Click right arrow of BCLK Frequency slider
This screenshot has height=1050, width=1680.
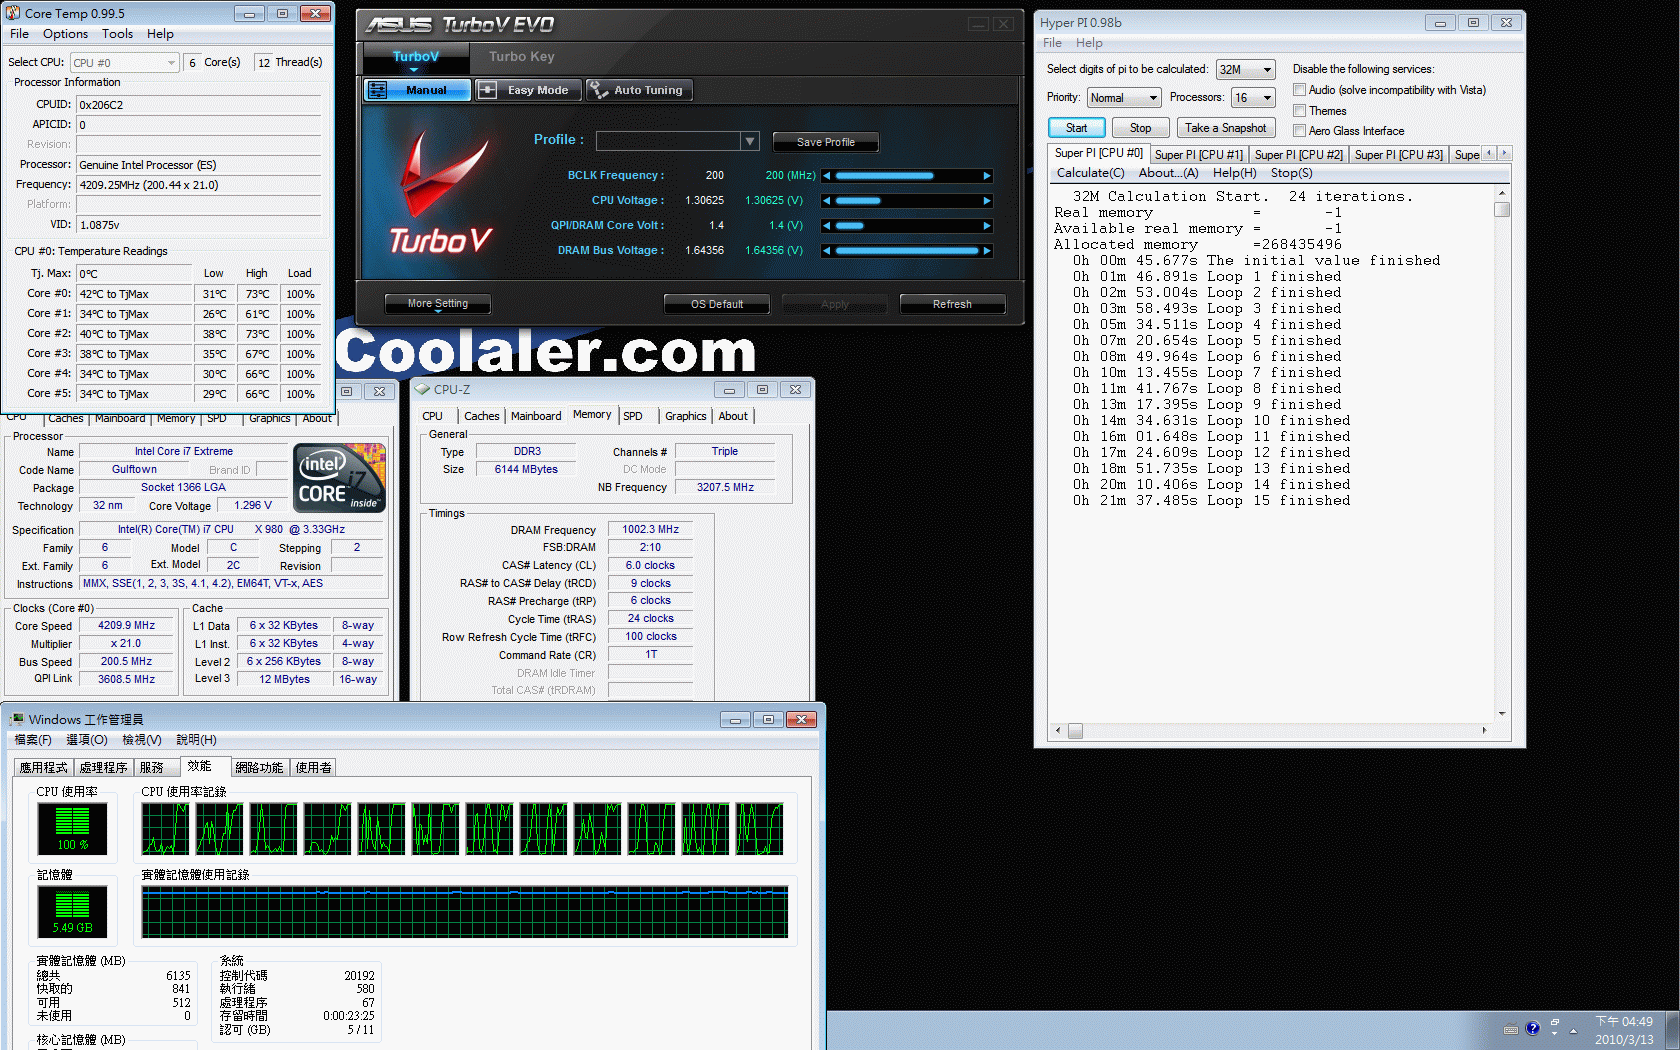(987, 176)
